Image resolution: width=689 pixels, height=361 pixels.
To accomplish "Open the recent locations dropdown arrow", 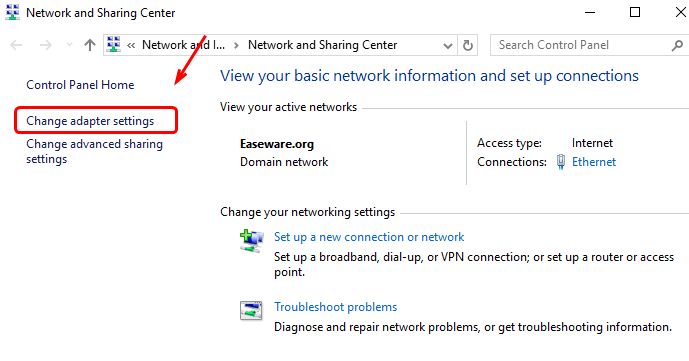I will tap(69, 45).
